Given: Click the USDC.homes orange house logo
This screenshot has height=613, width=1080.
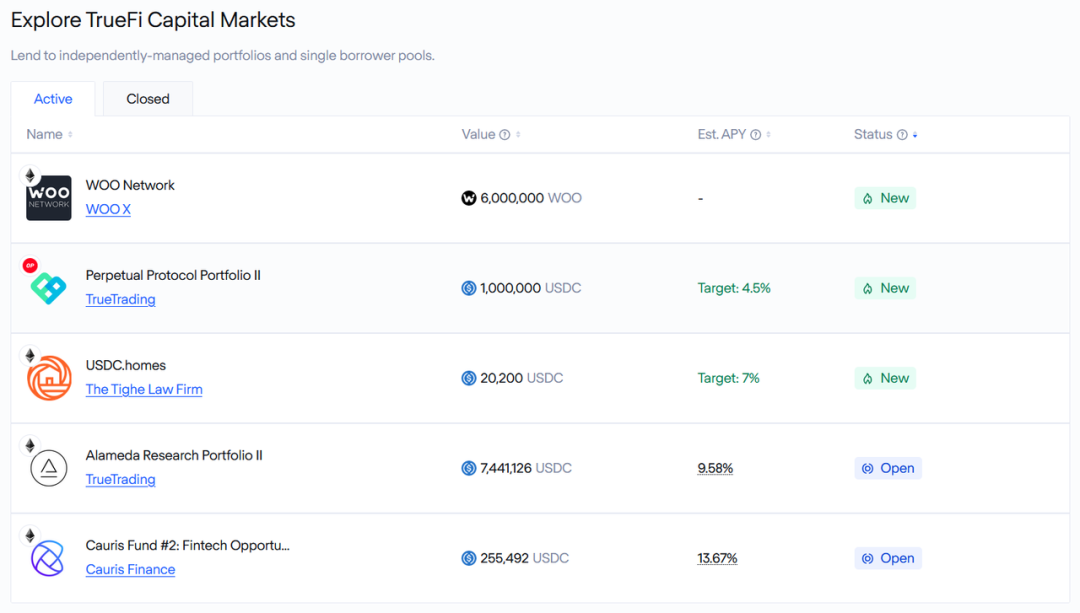Looking at the screenshot, I should (48, 378).
